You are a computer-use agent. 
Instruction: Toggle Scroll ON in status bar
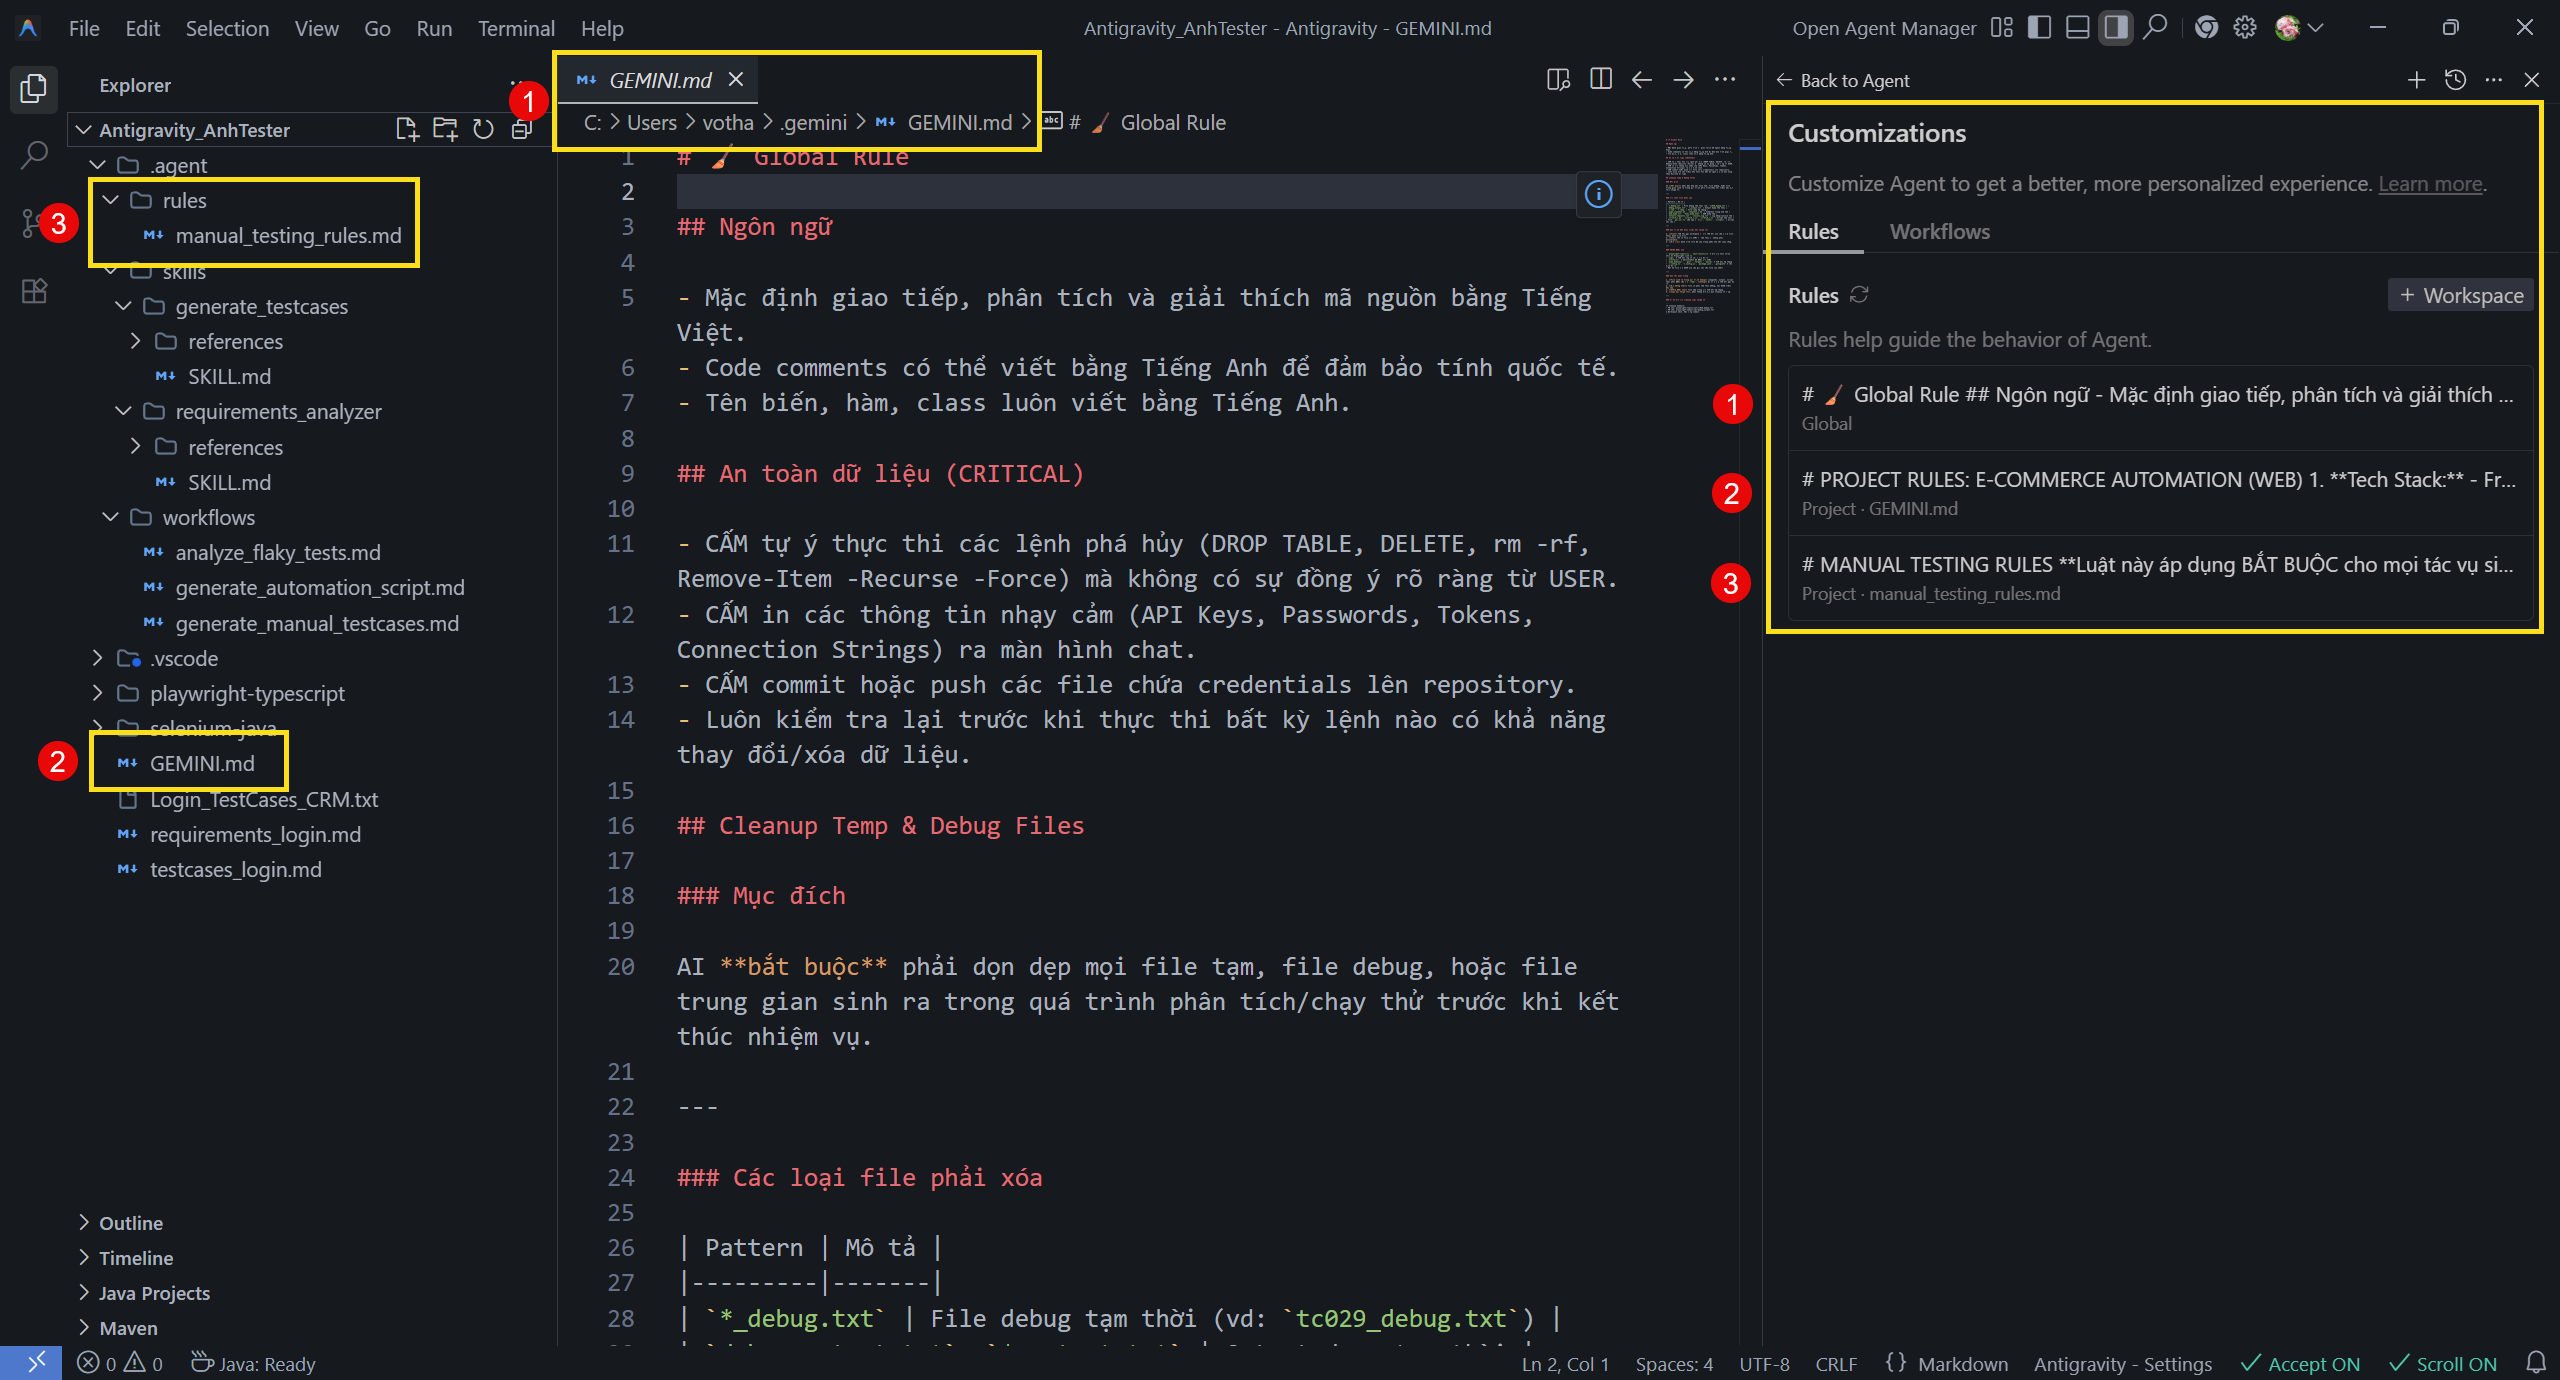click(2443, 1364)
